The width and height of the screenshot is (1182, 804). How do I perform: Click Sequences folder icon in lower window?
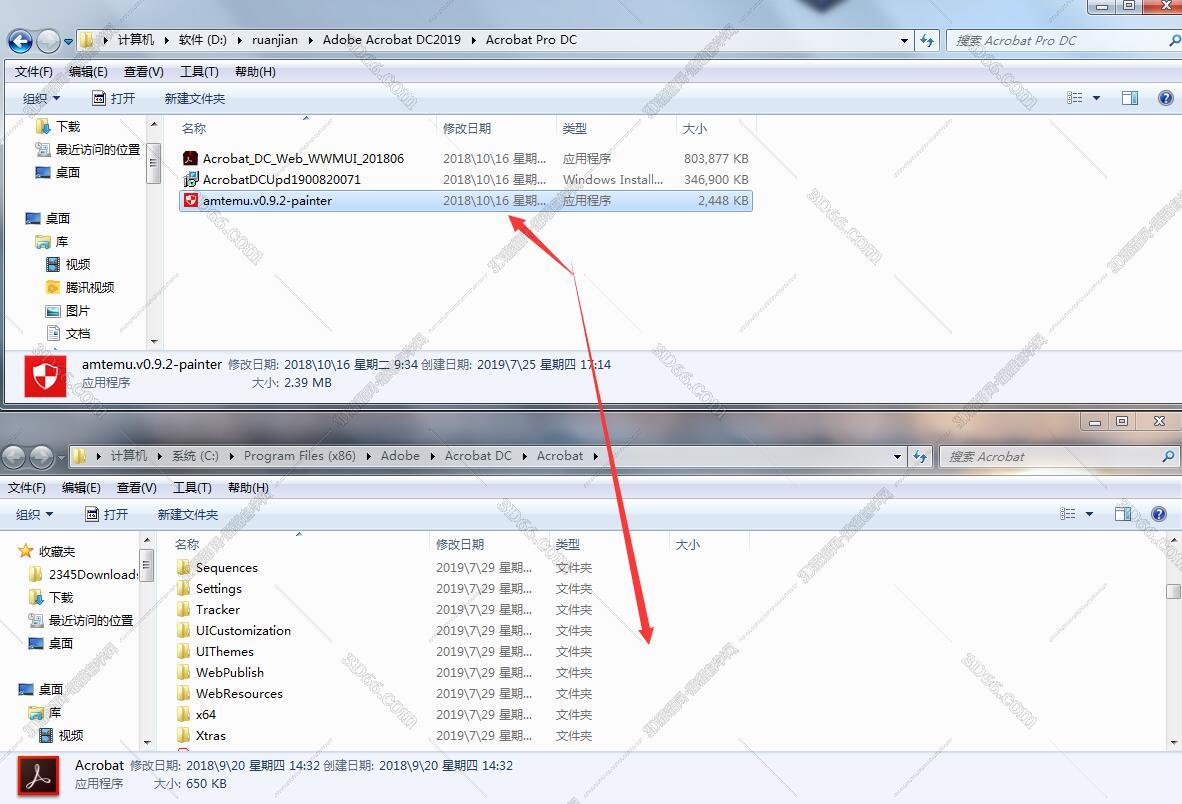click(x=183, y=567)
